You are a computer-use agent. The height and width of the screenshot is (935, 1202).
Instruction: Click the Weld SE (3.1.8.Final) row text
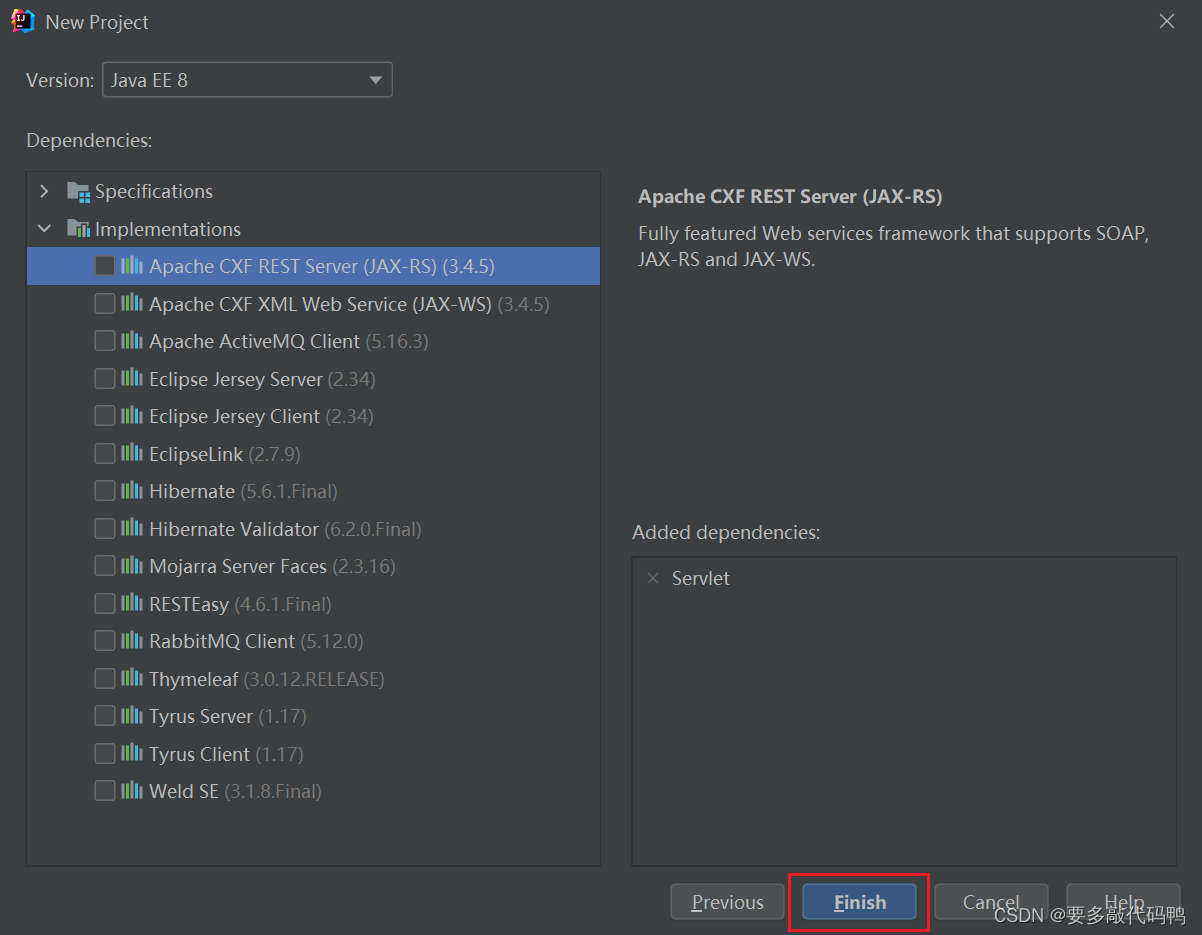pyautogui.click(x=236, y=791)
